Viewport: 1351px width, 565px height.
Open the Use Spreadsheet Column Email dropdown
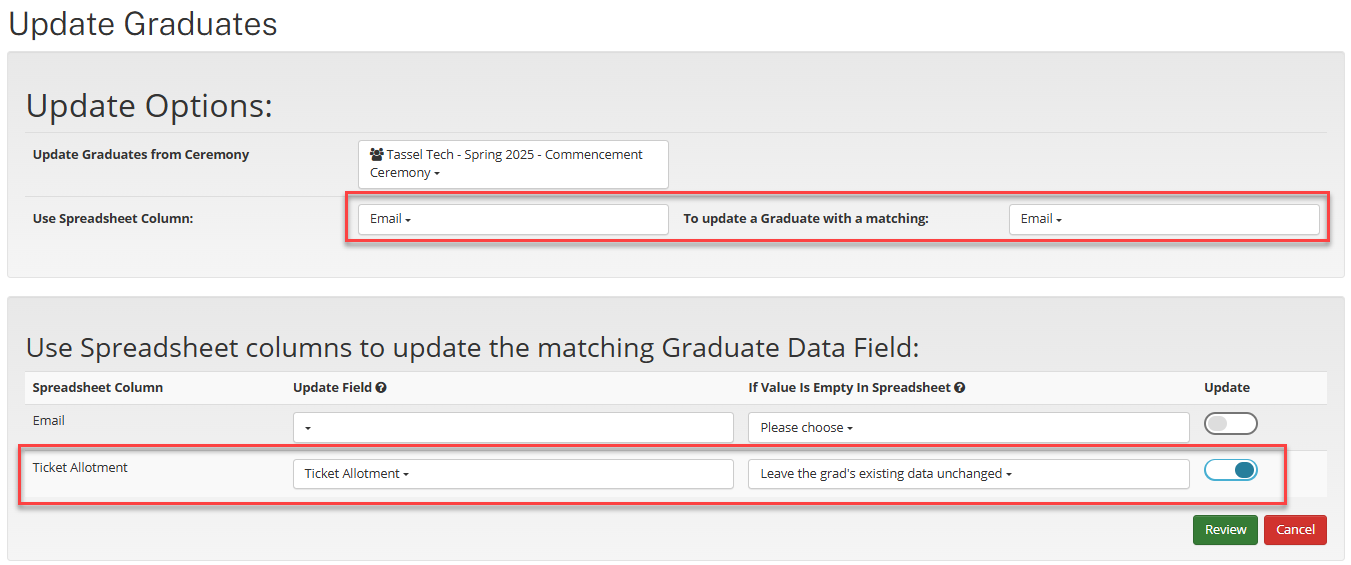512,219
